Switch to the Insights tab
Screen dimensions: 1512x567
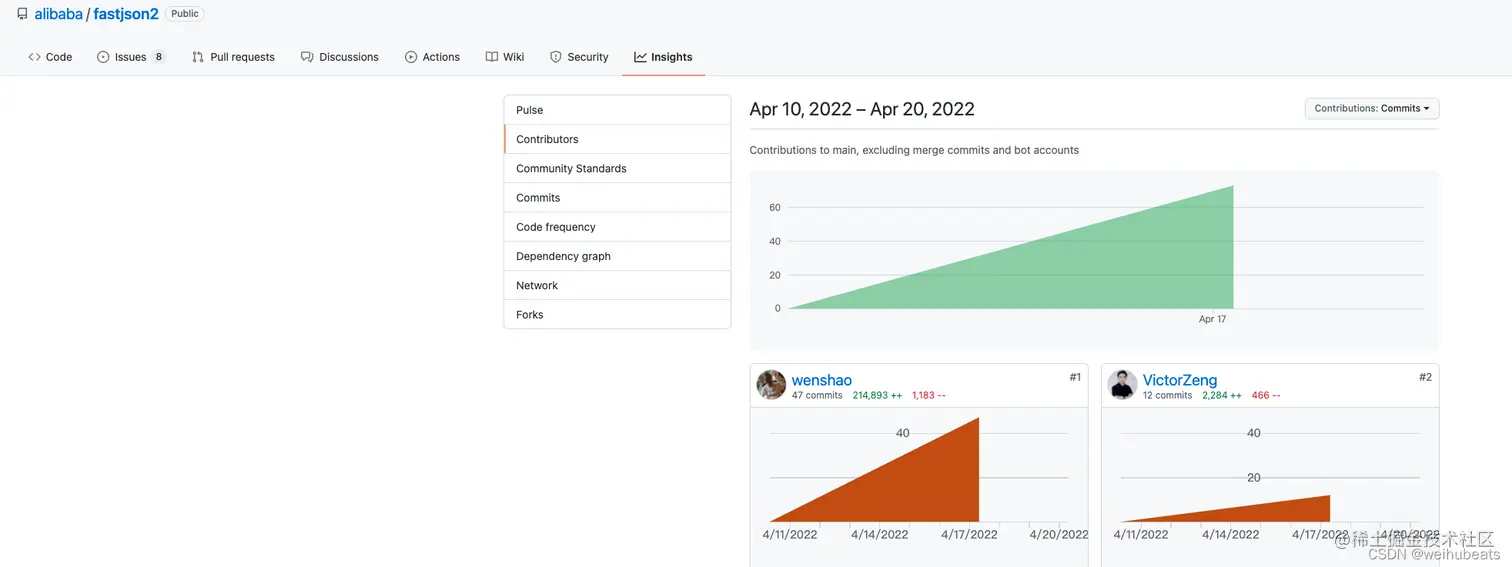tap(663, 57)
